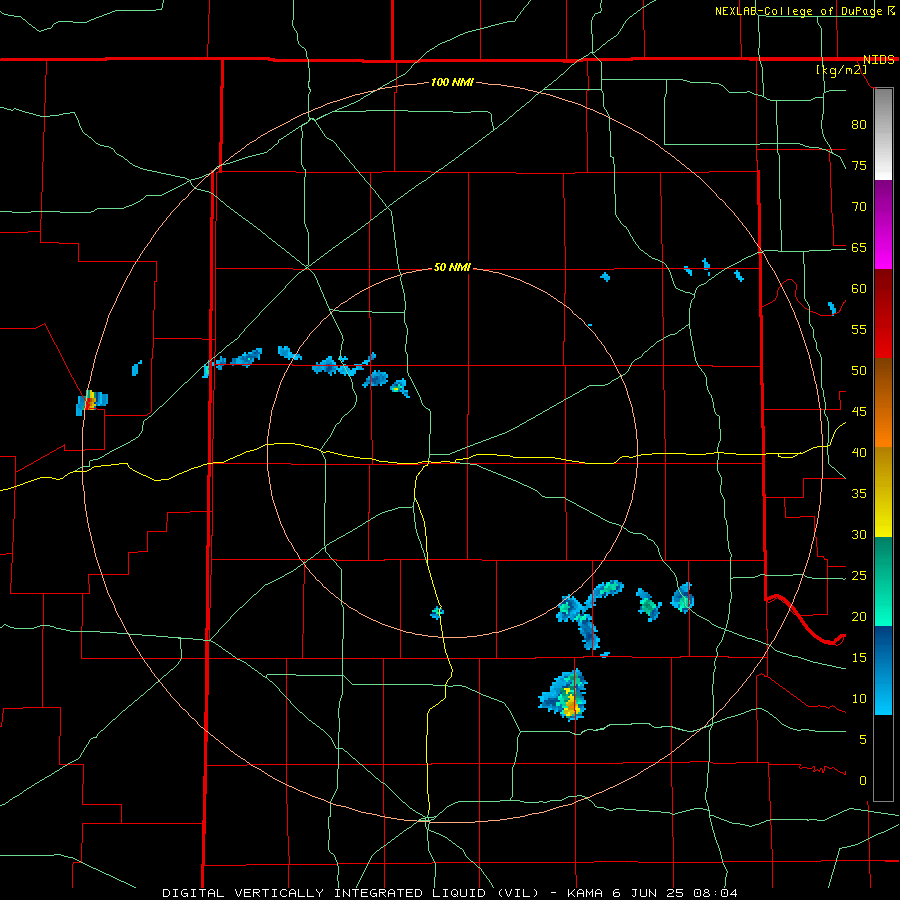Screen dimensions: 900x900
Task: Click the 100 NMI range ring label
Action: coord(452,82)
